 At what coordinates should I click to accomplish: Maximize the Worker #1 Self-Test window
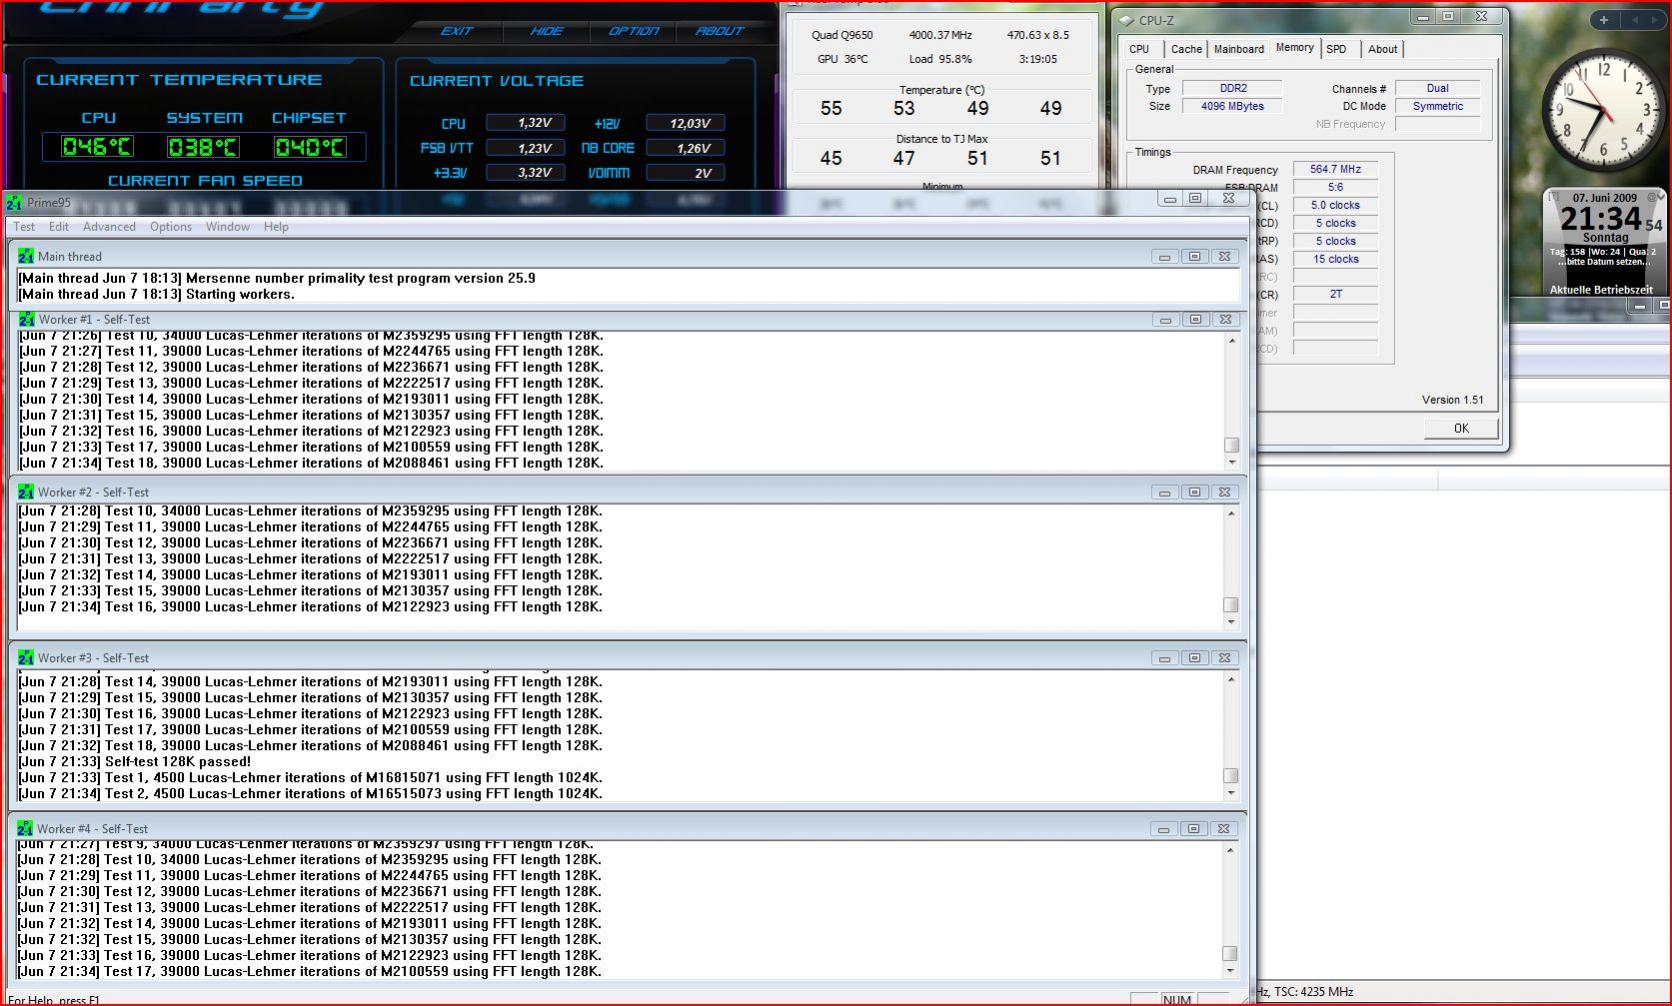1195,319
